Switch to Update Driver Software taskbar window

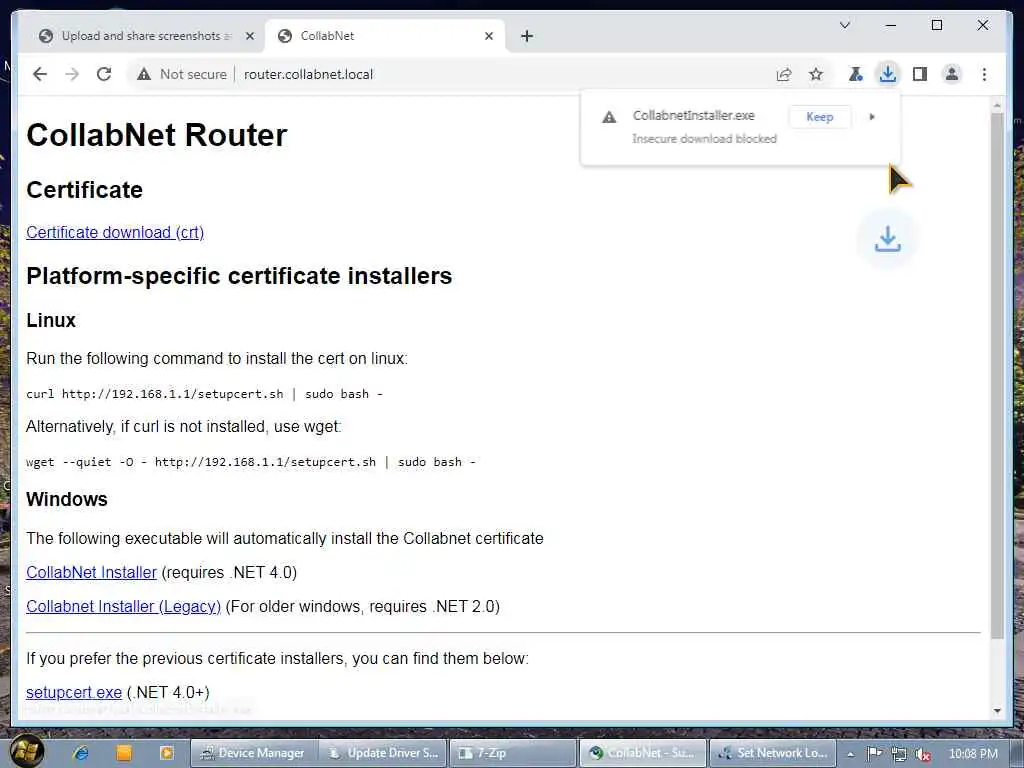tap(383, 753)
